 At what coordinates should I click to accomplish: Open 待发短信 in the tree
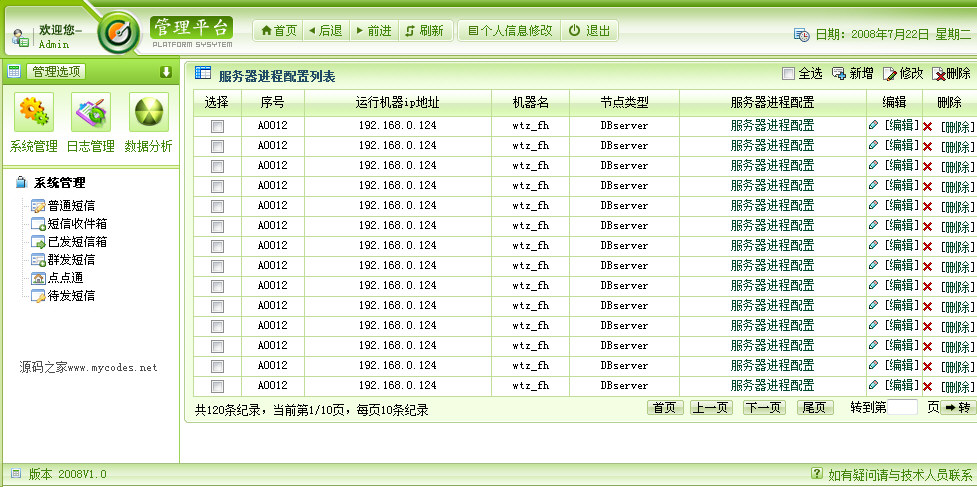tap(71, 296)
